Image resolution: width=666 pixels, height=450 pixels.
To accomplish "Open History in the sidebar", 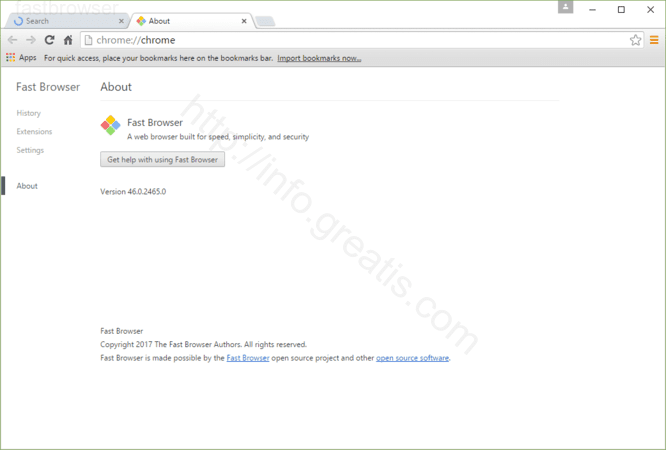I will tap(29, 113).
